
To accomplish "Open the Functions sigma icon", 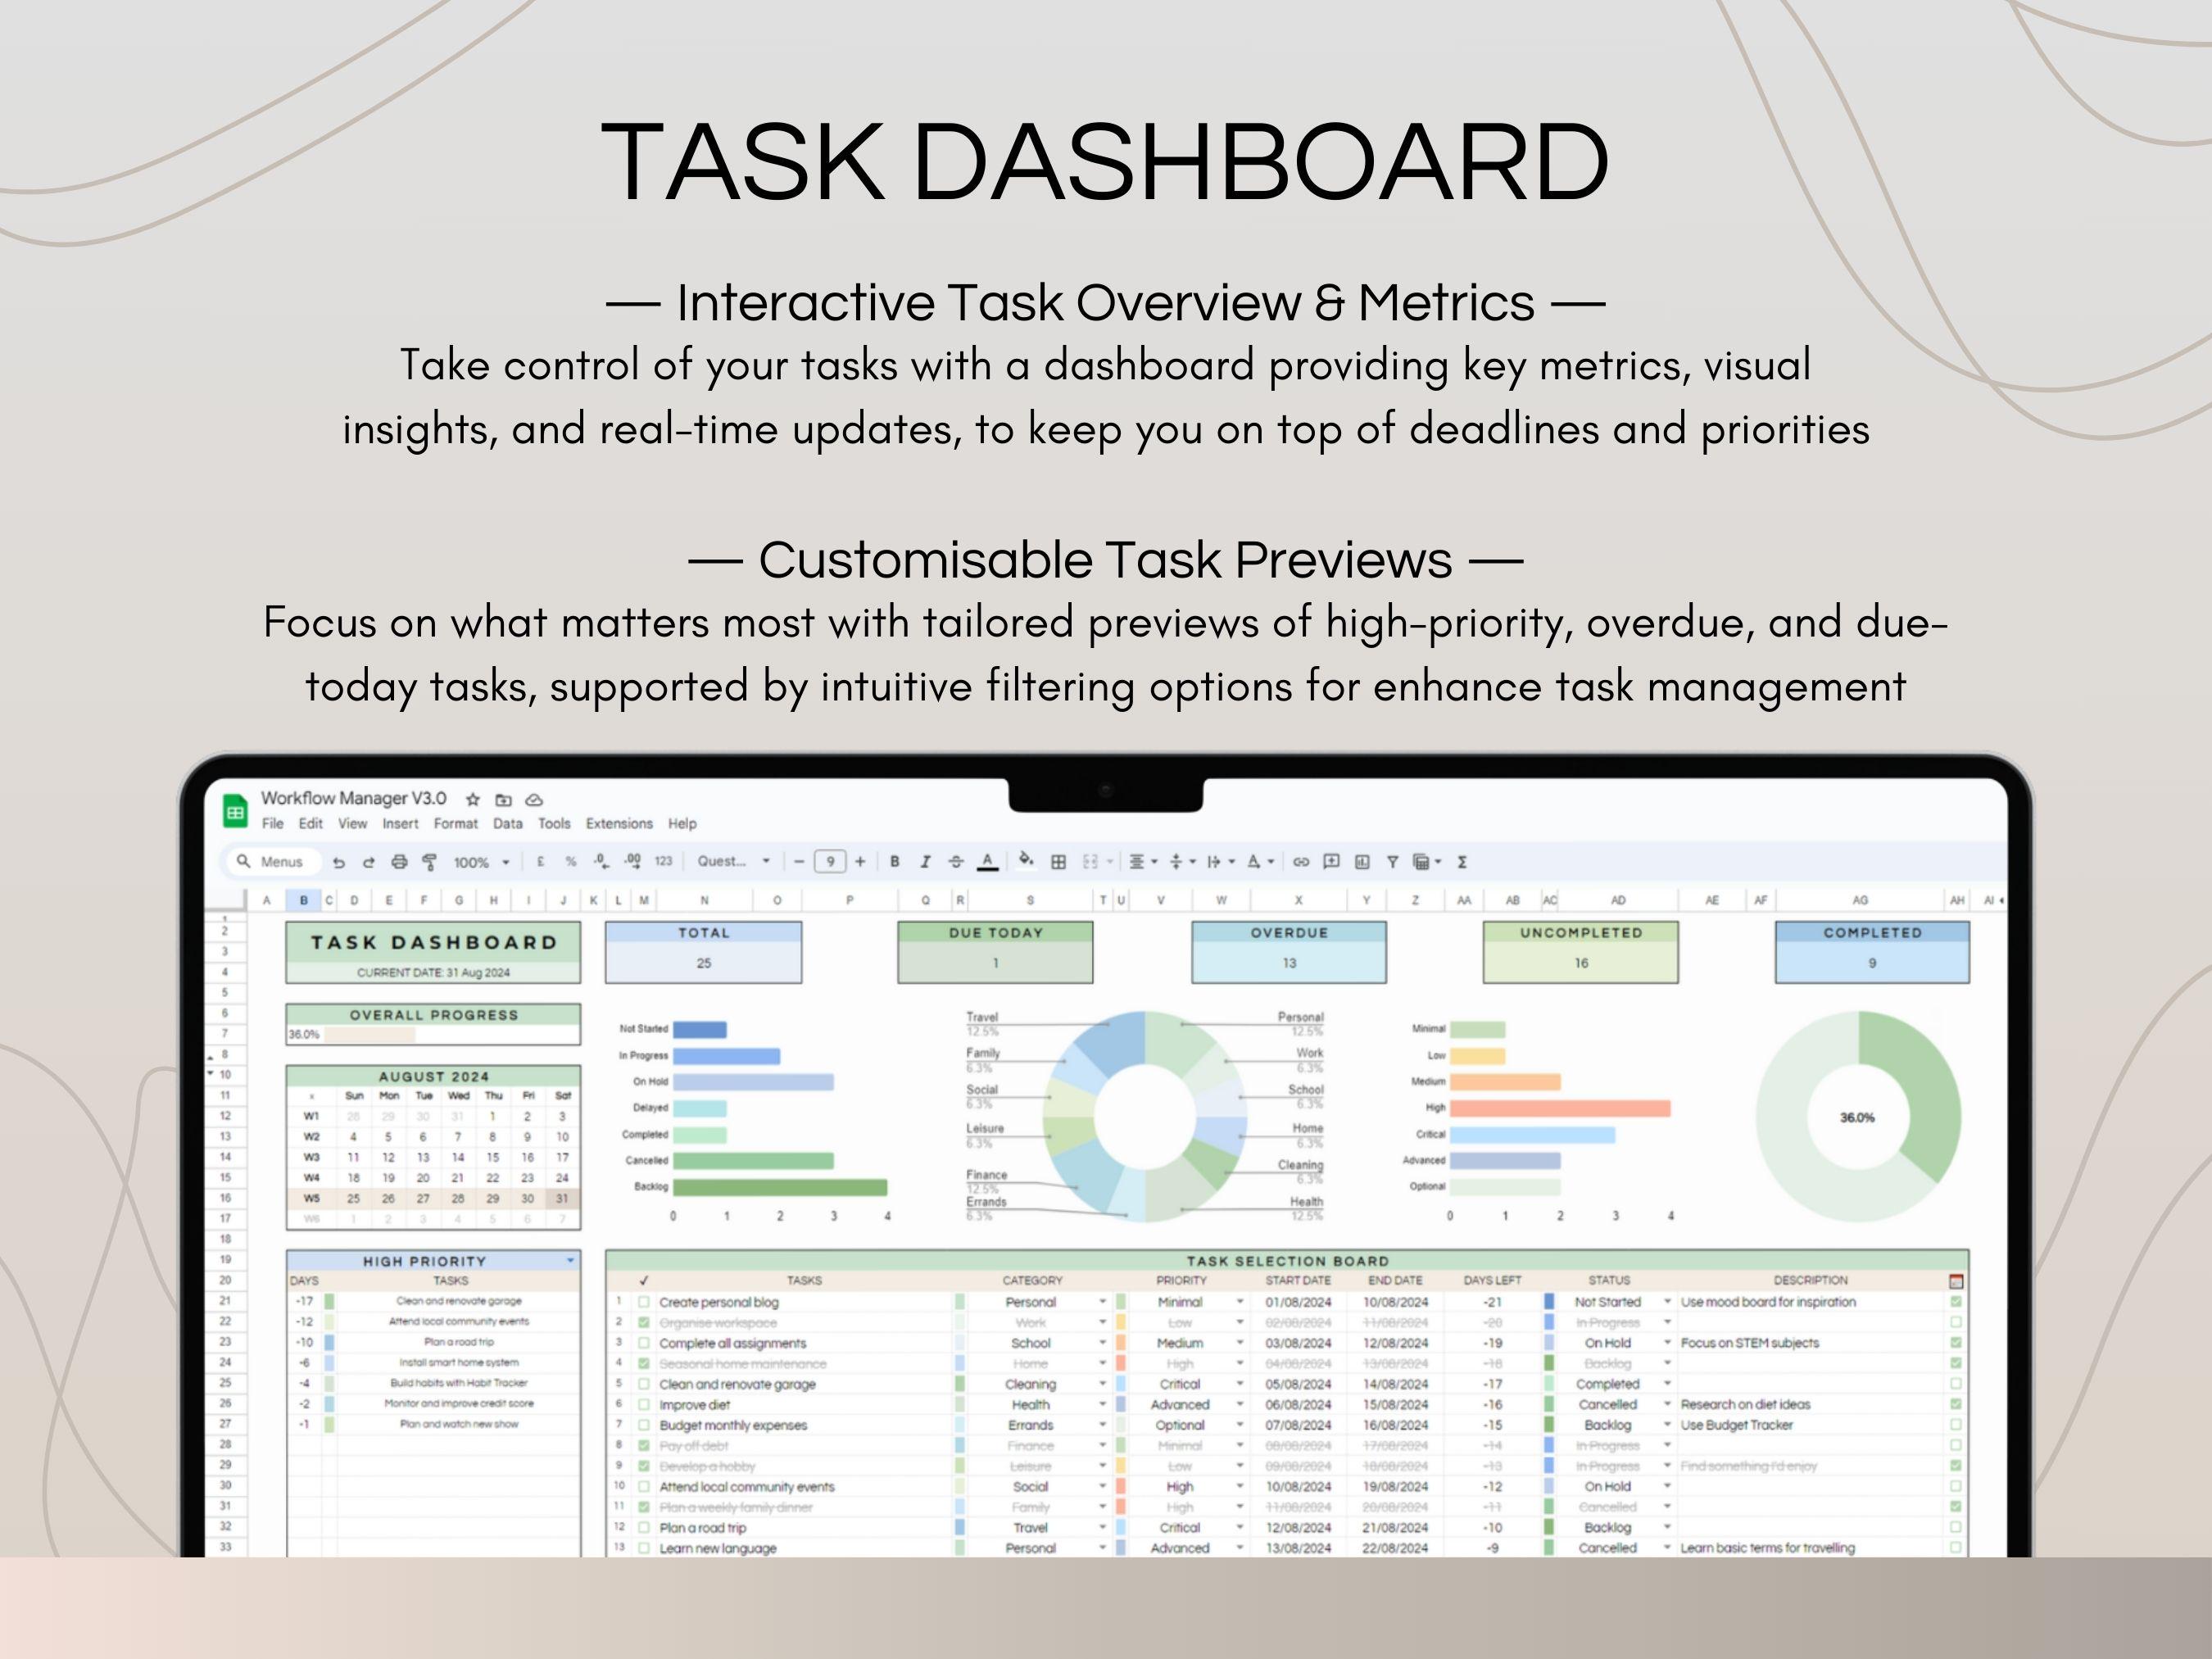I will (1462, 862).
